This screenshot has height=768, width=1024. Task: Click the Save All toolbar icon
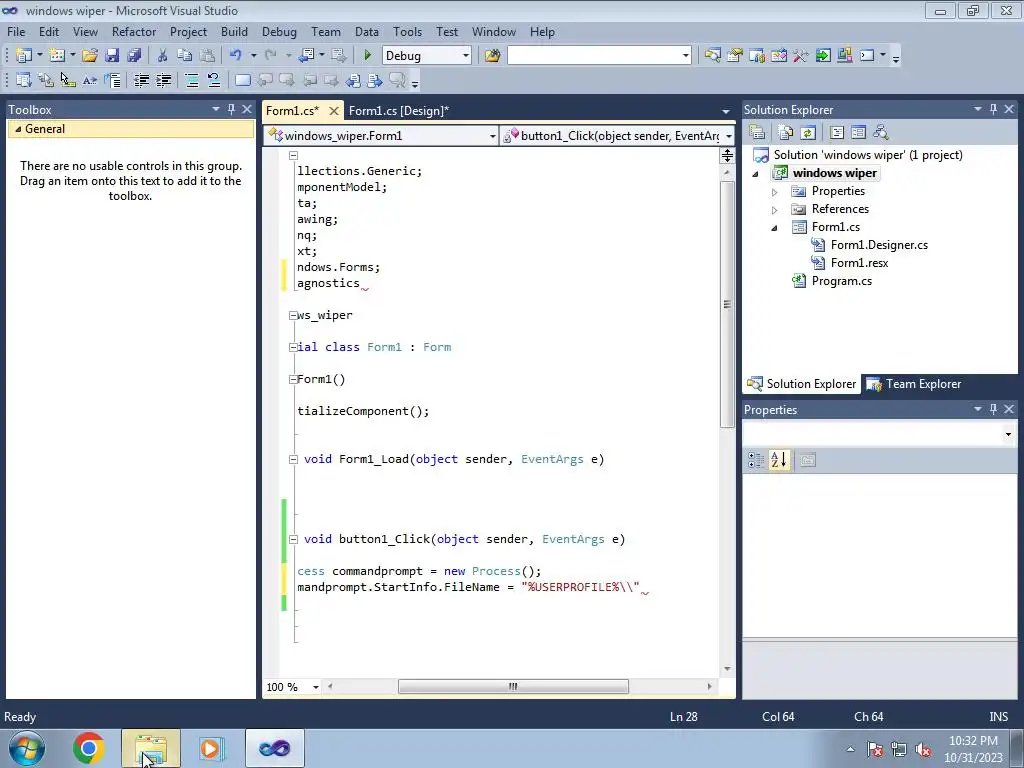pos(135,56)
